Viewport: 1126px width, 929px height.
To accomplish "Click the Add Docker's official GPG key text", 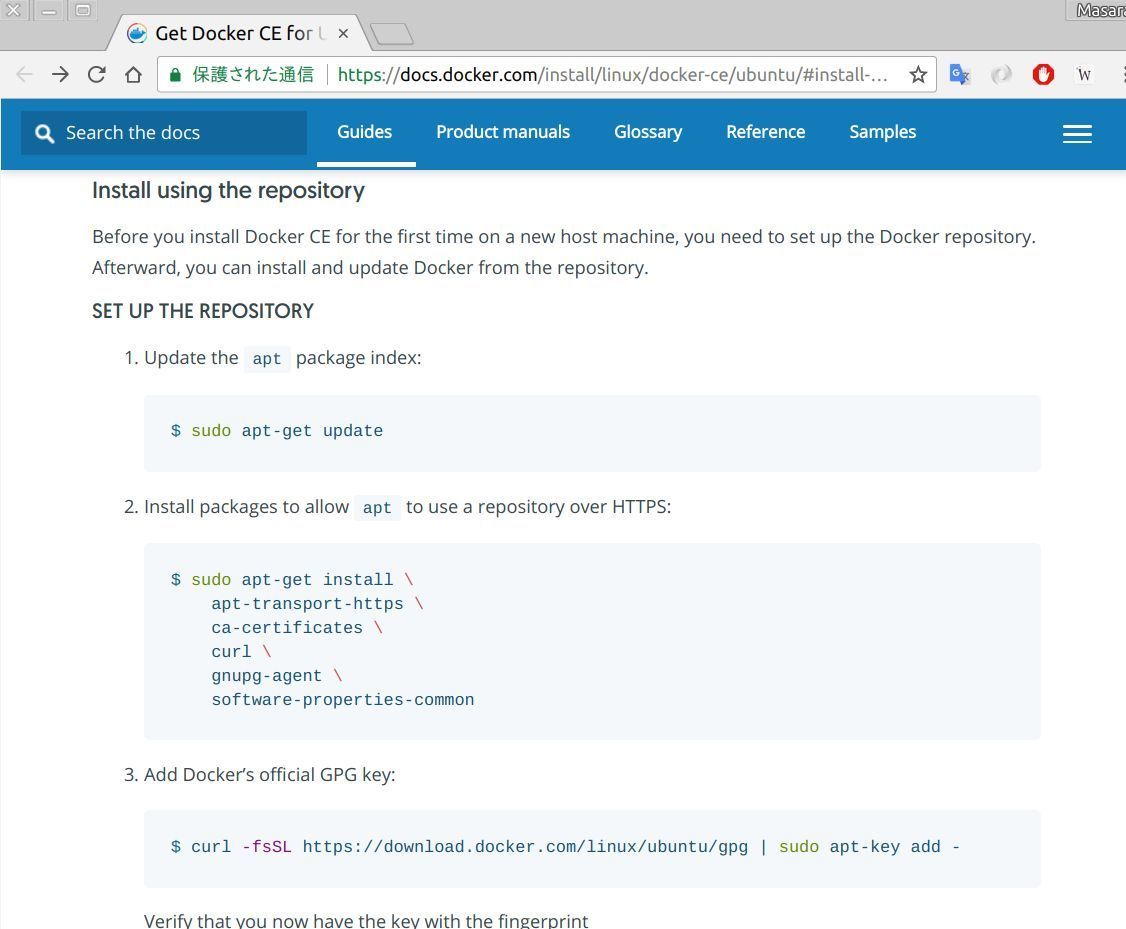I will pos(269,775).
